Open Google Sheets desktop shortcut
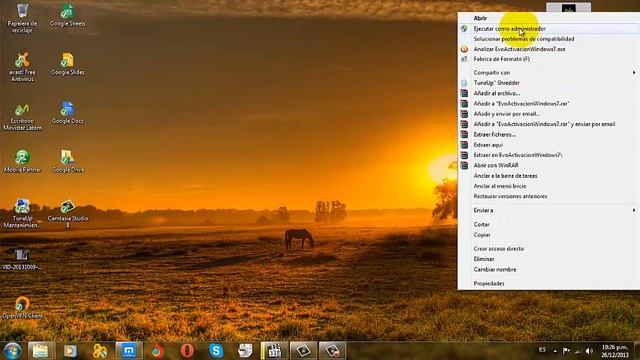 [67, 16]
